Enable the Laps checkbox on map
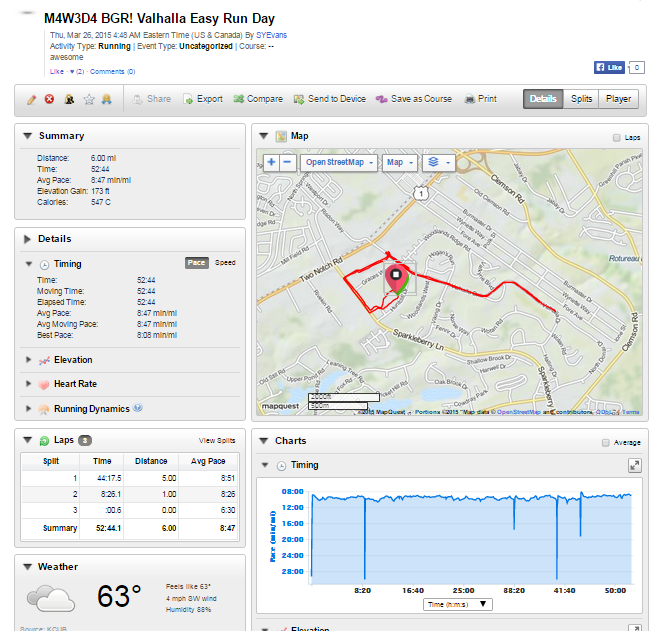 [616, 137]
